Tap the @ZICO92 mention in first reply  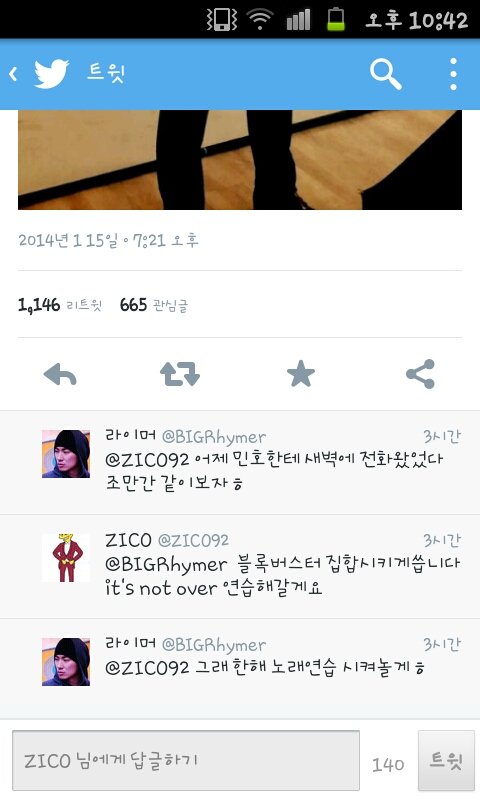click(147, 460)
